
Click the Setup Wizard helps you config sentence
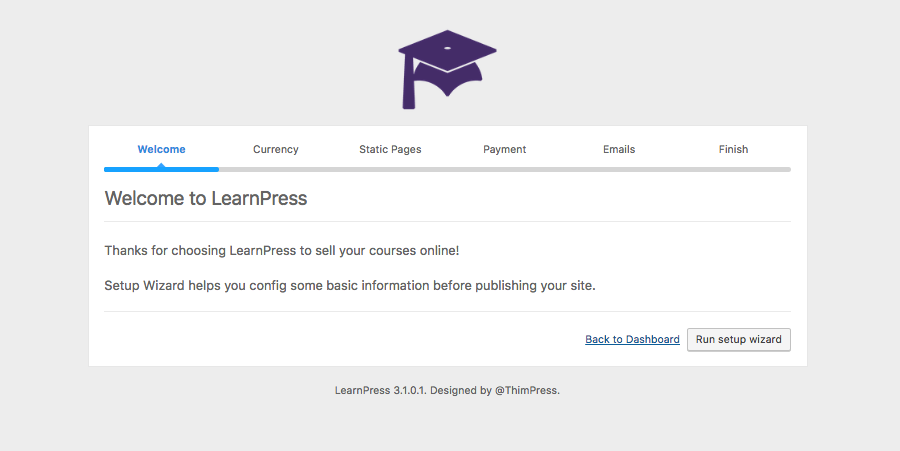350,286
